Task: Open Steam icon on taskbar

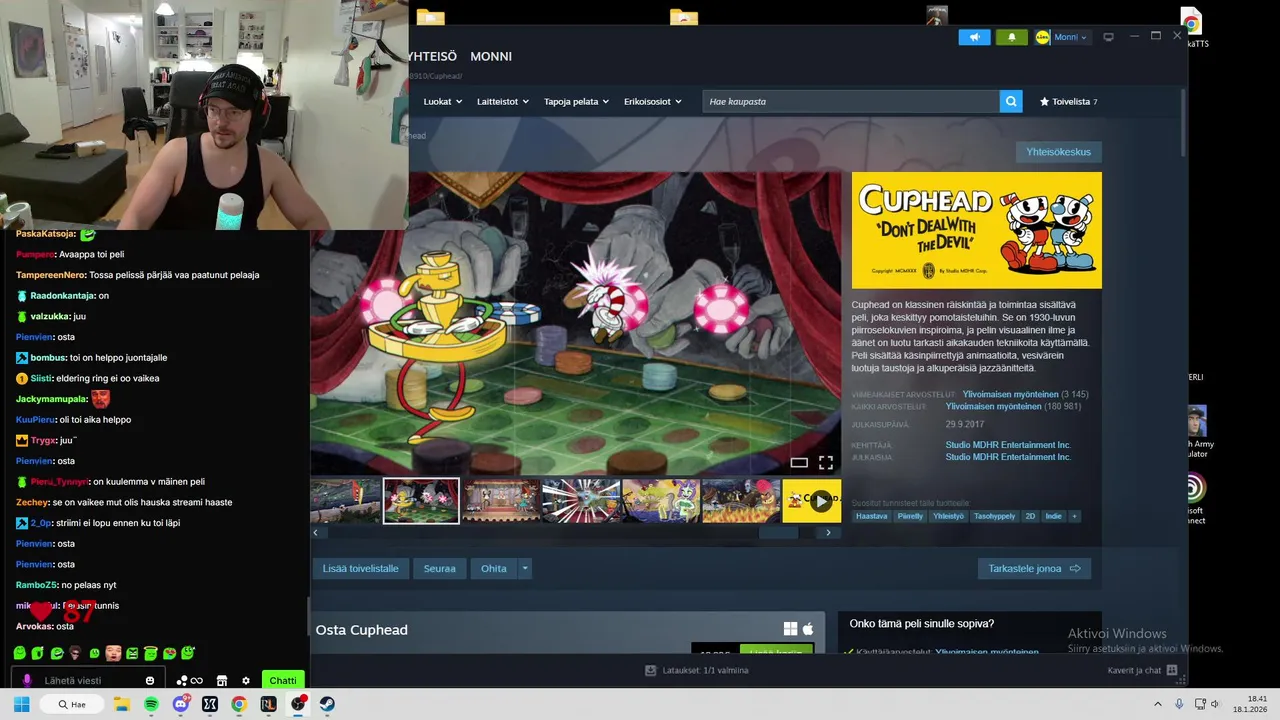Action: point(327,704)
